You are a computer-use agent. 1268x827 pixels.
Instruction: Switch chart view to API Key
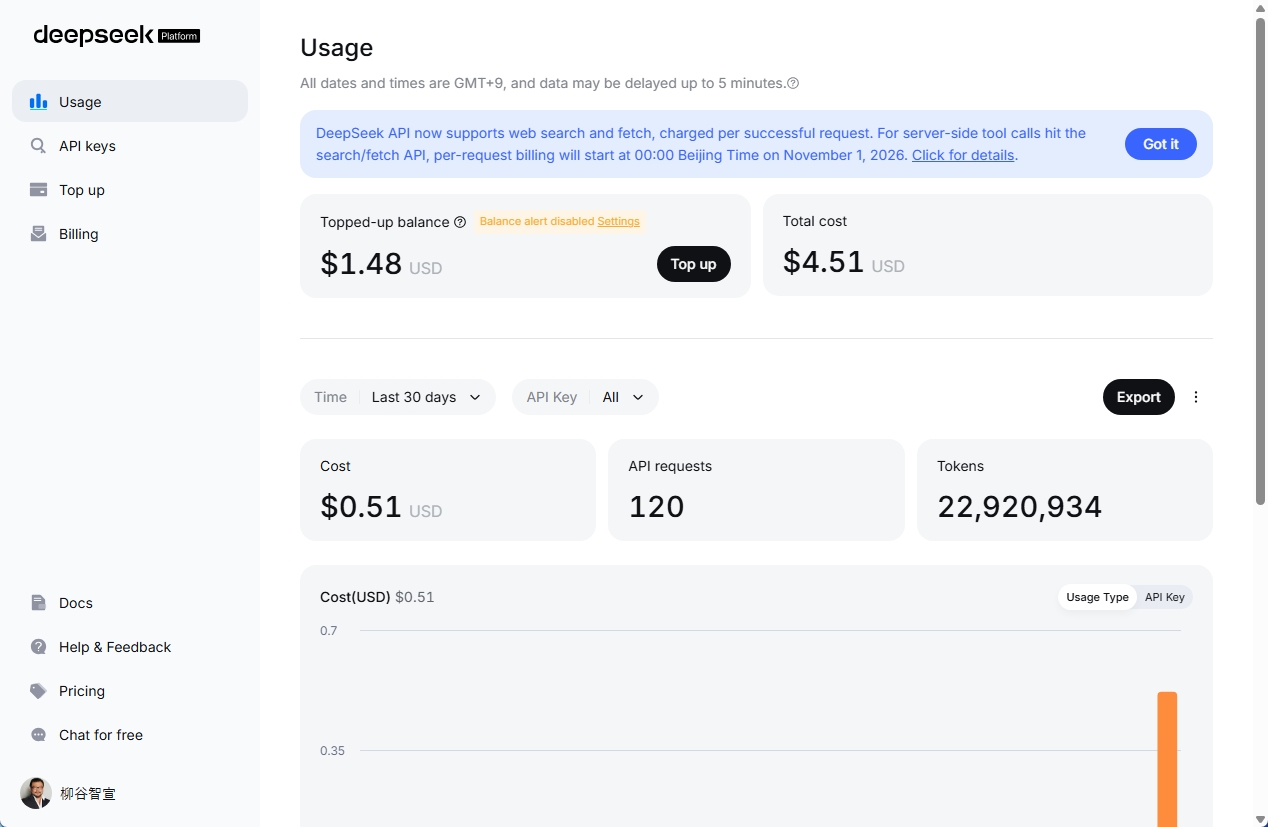point(1164,597)
